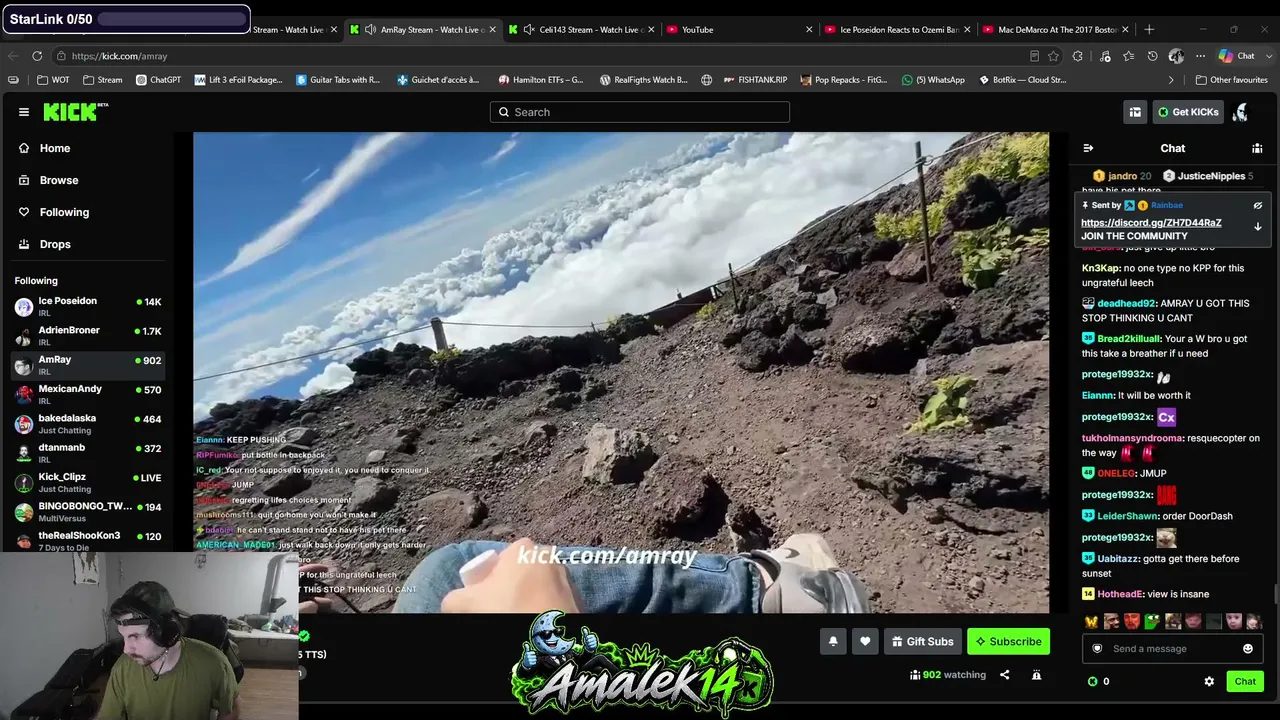Viewport: 1280px width, 720px height.
Task: Switch to the AmRay Stream browser tab
Action: coord(423,30)
